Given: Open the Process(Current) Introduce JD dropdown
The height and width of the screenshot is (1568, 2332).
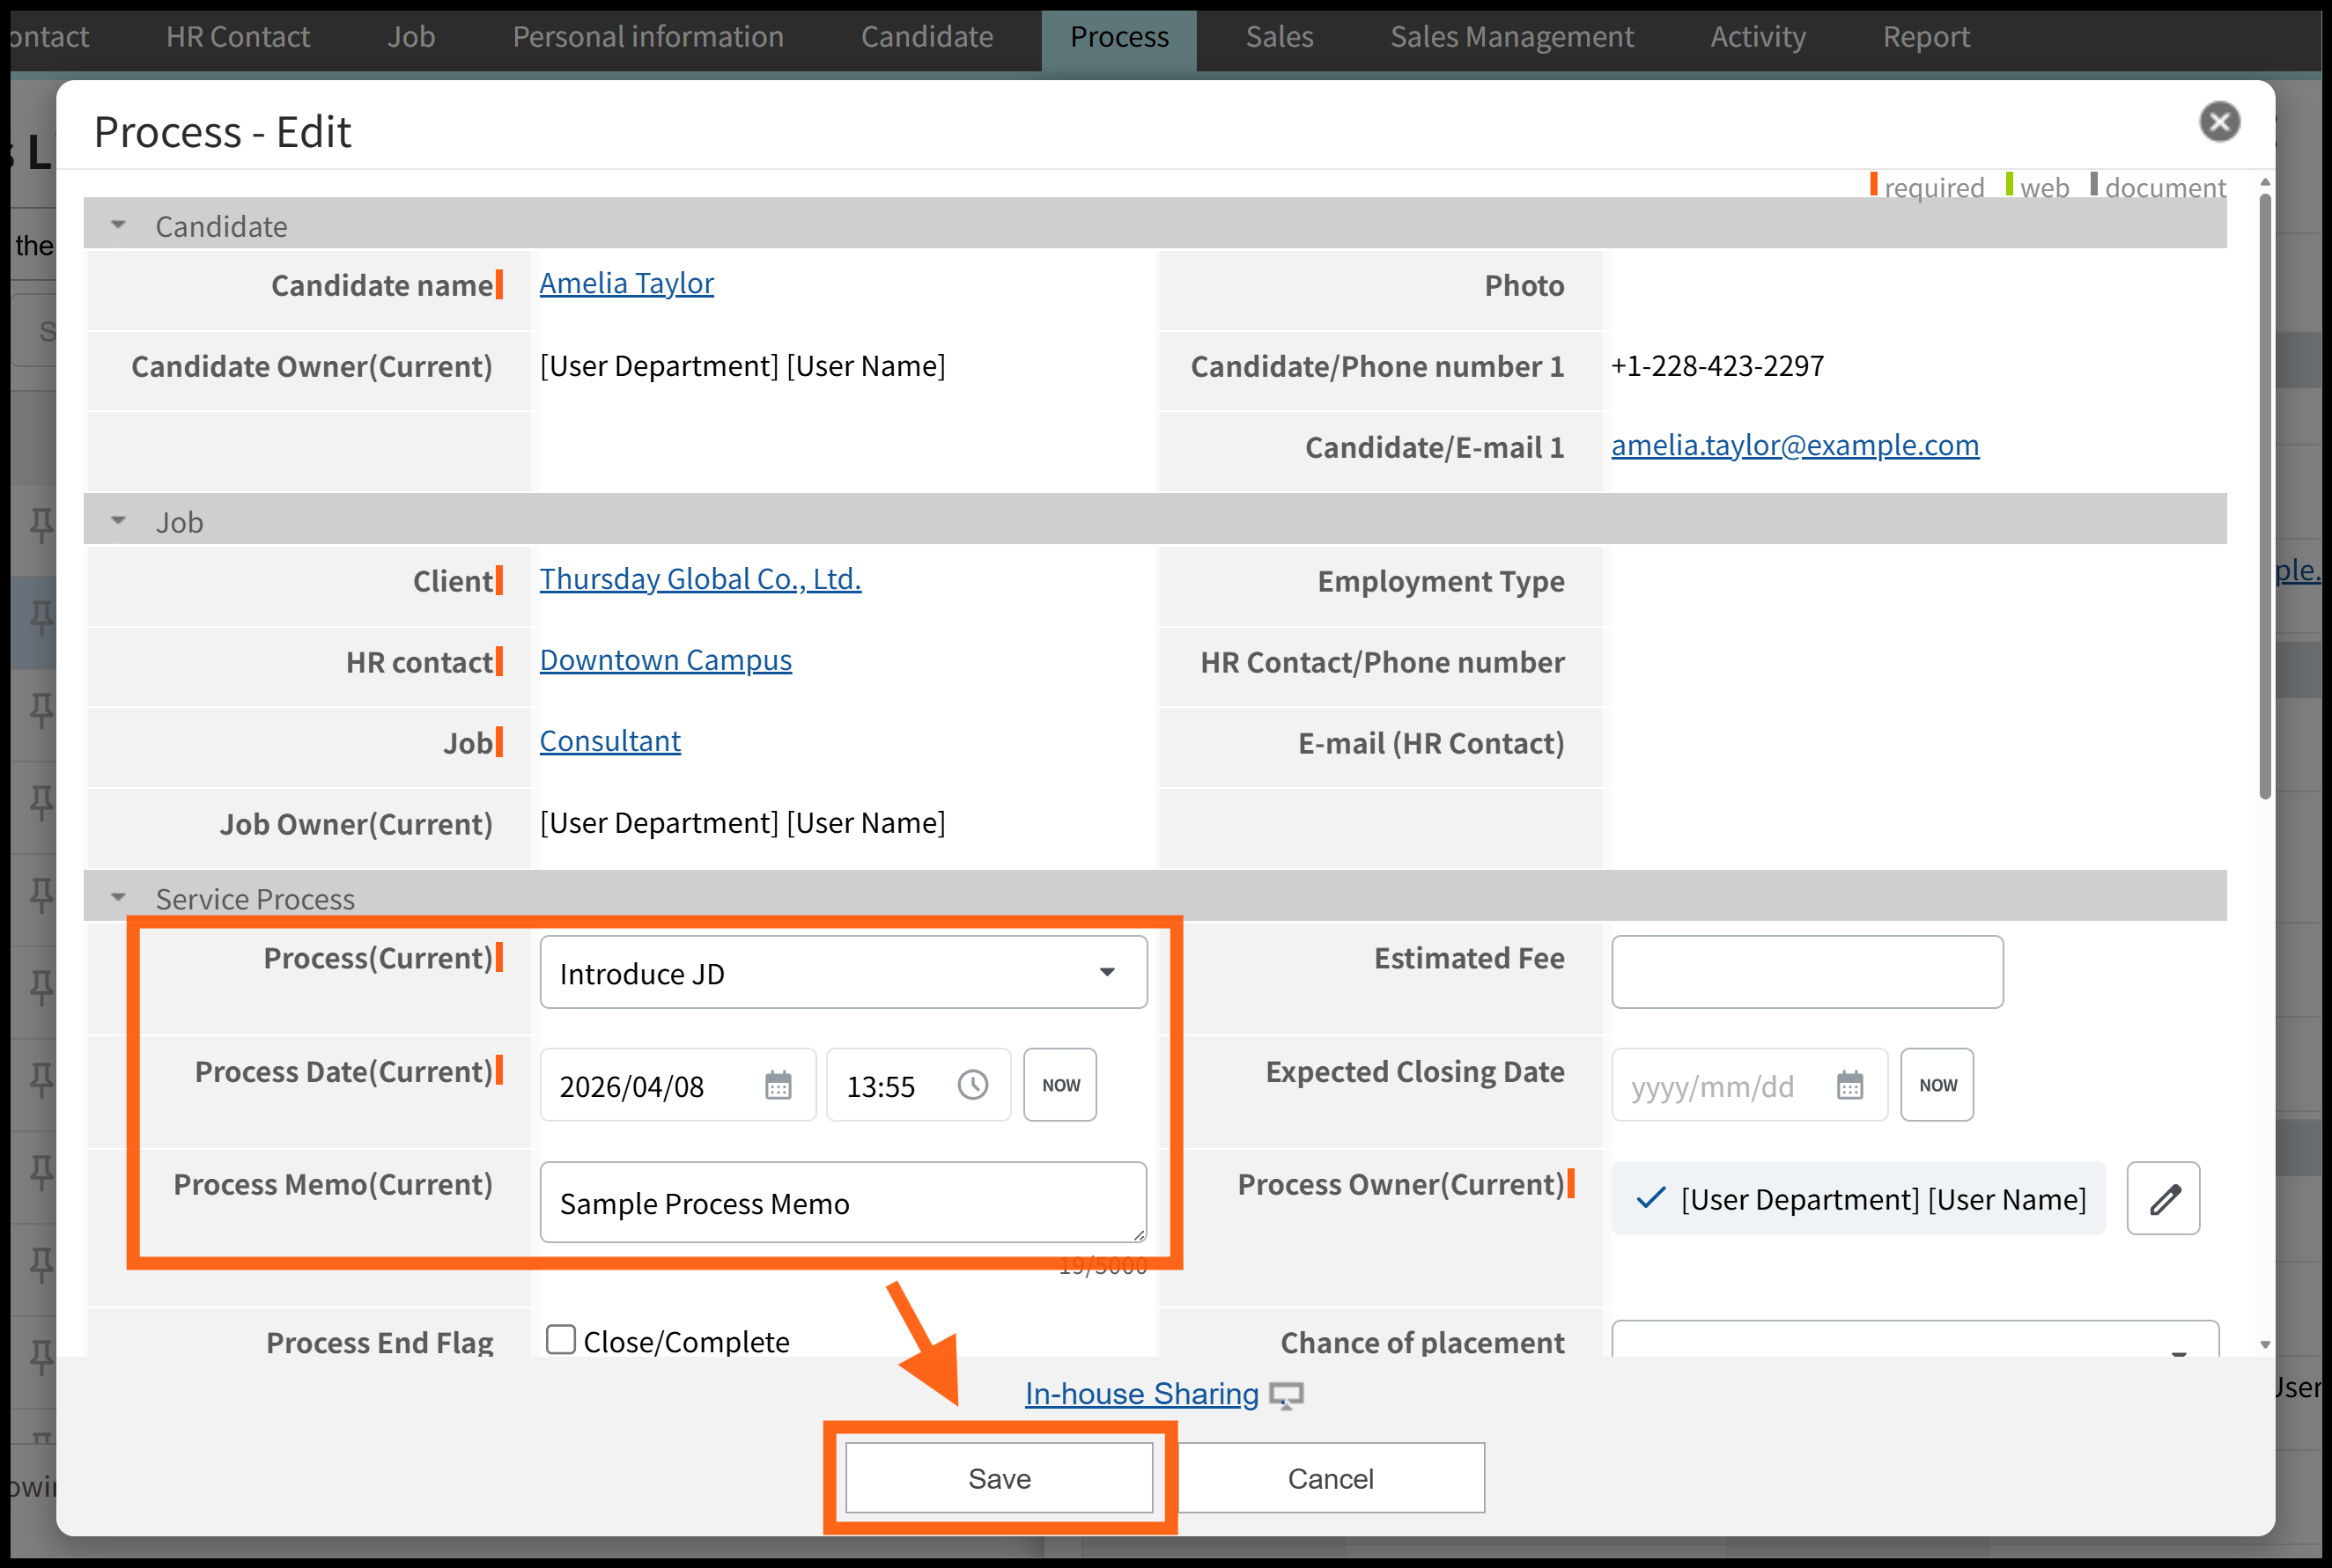Looking at the screenshot, I should pyautogui.click(x=843, y=972).
